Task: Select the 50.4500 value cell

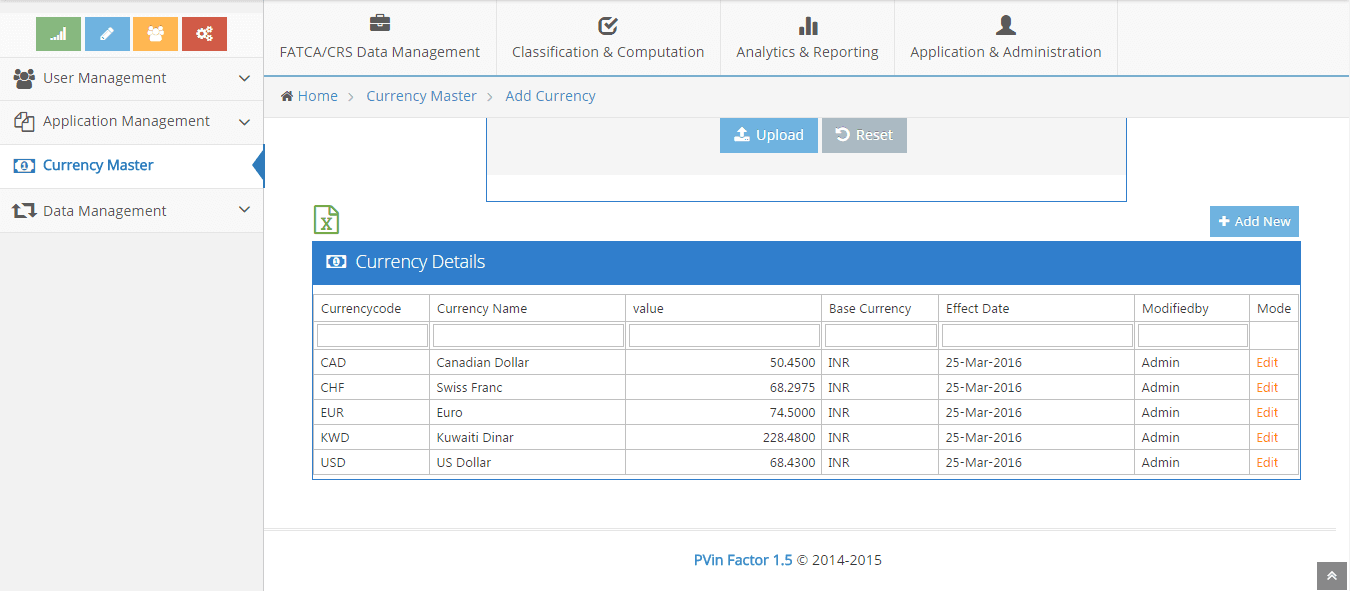Action: (724, 363)
